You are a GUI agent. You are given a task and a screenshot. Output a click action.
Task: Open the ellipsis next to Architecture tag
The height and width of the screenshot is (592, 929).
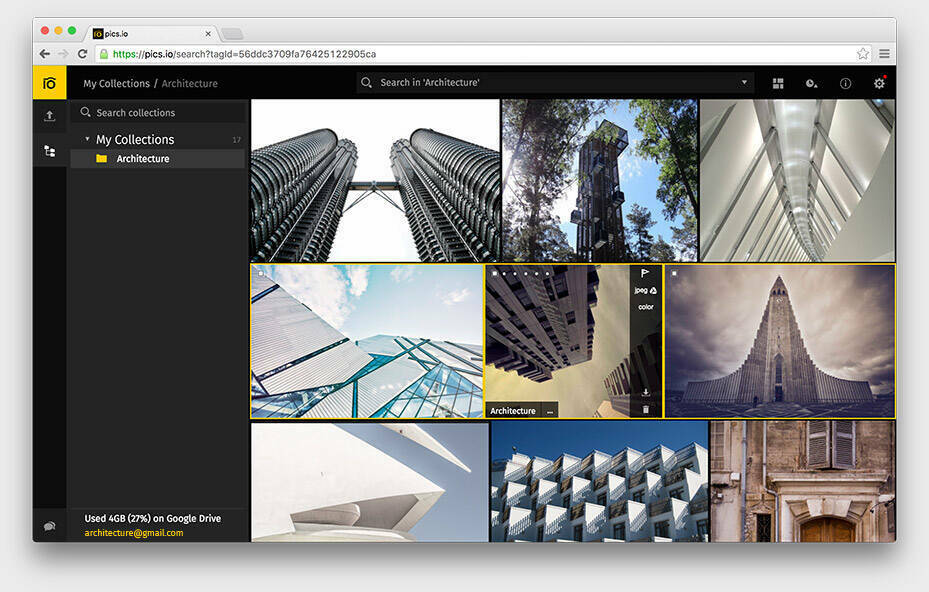tap(550, 411)
